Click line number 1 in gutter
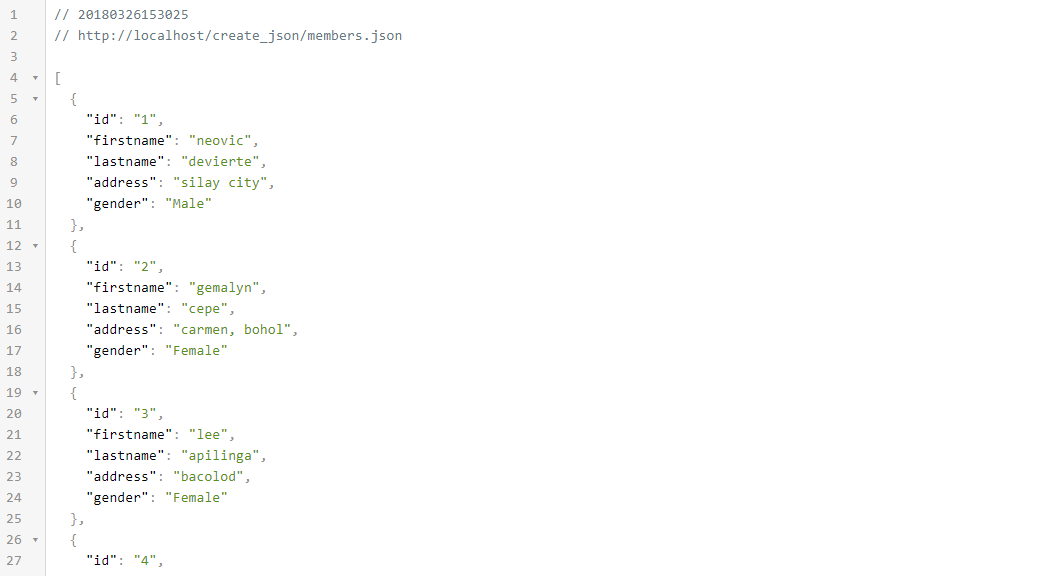 click(14, 15)
